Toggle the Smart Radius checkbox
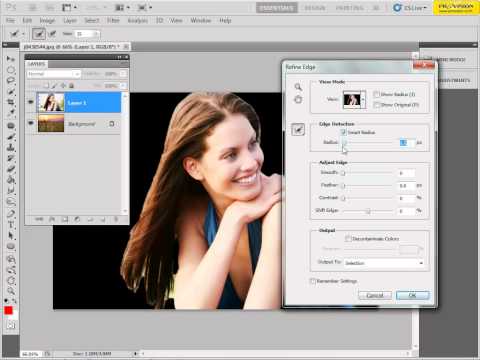The width and height of the screenshot is (480, 360). [343, 132]
